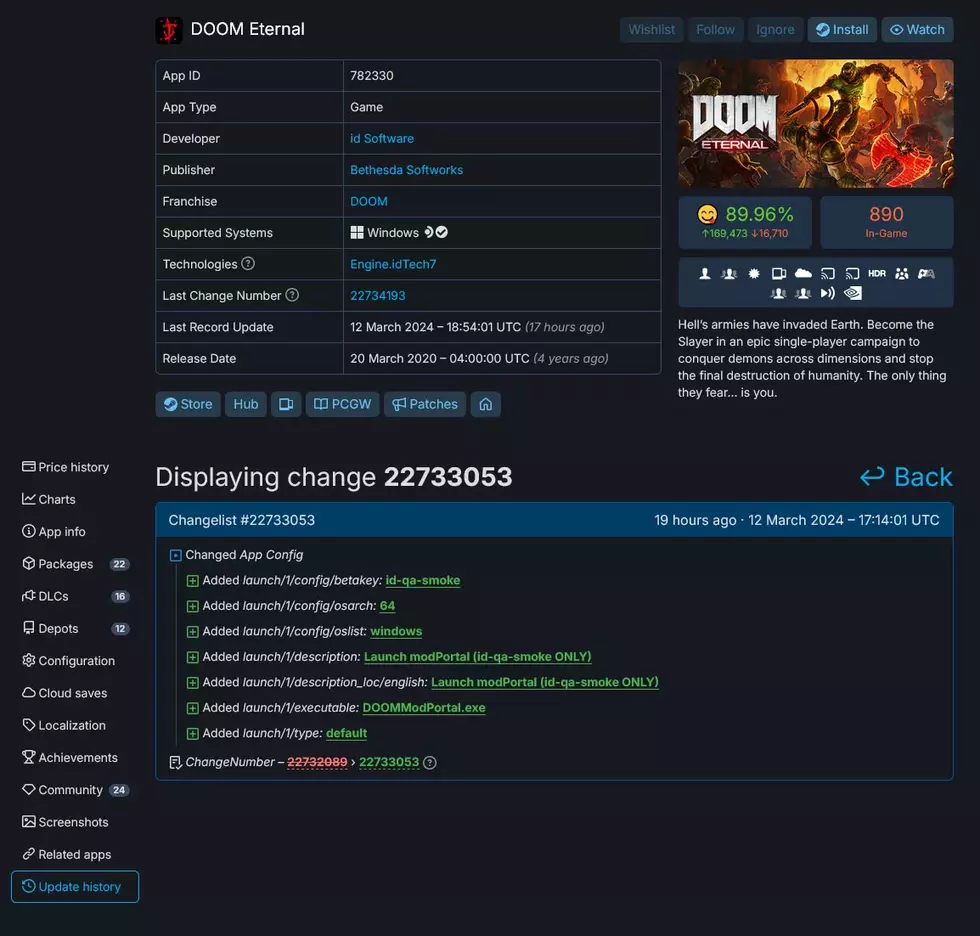The width and height of the screenshot is (980, 936).
Task: Click the osarch value 64
Action: click(x=388, y=606)
